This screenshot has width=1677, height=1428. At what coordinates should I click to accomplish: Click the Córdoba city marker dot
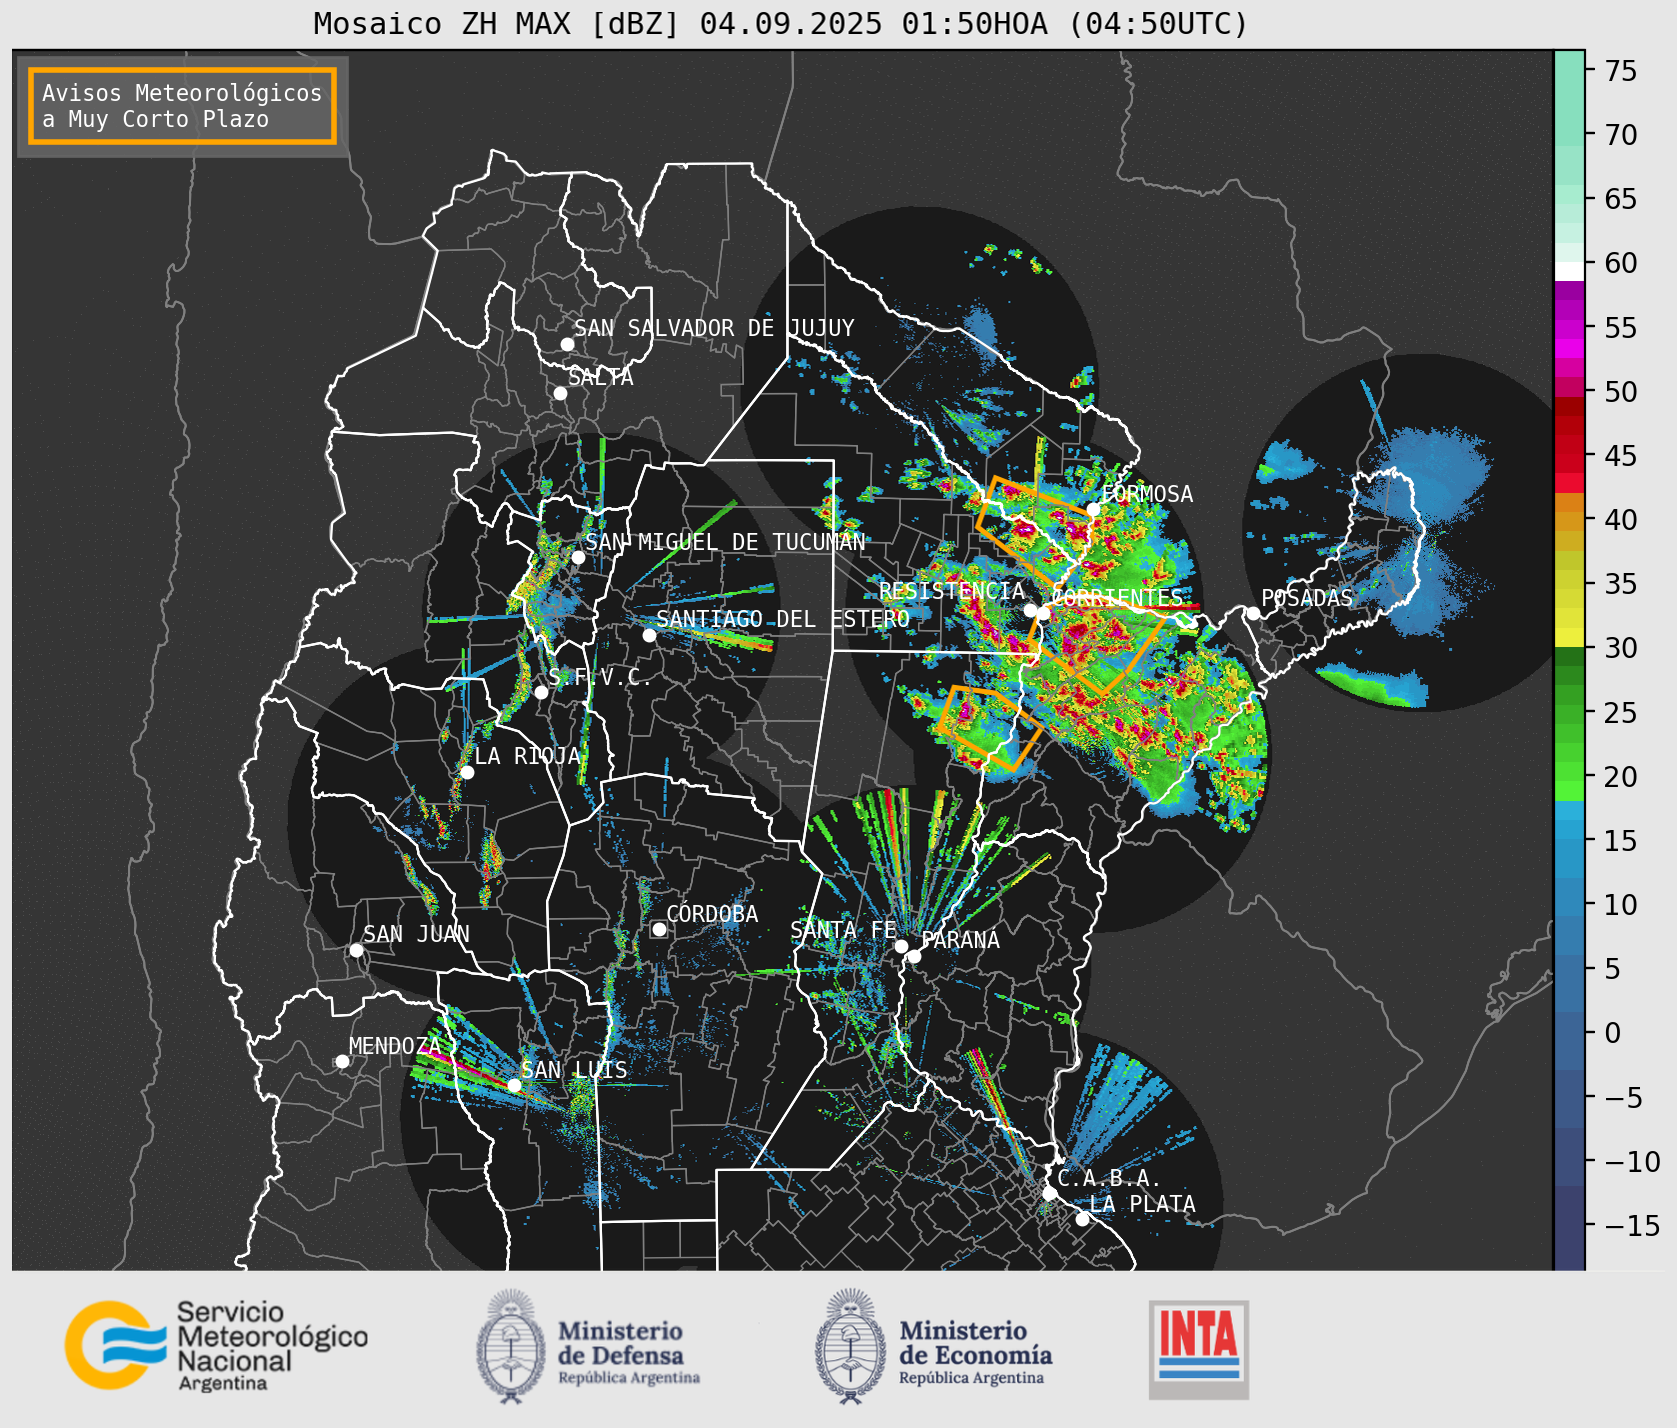659,929
